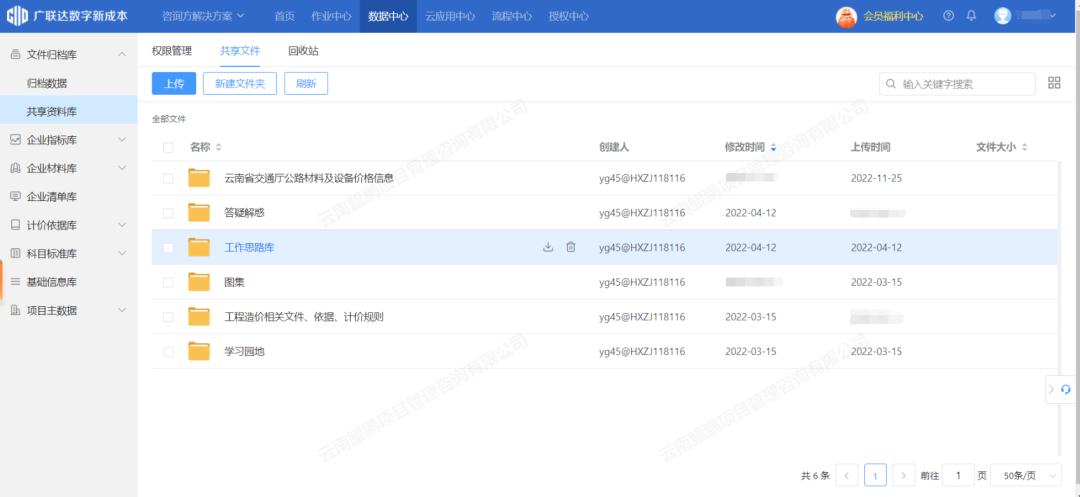Expand the 科目标准库 section

pyautogui.click(x=122, y=253)
